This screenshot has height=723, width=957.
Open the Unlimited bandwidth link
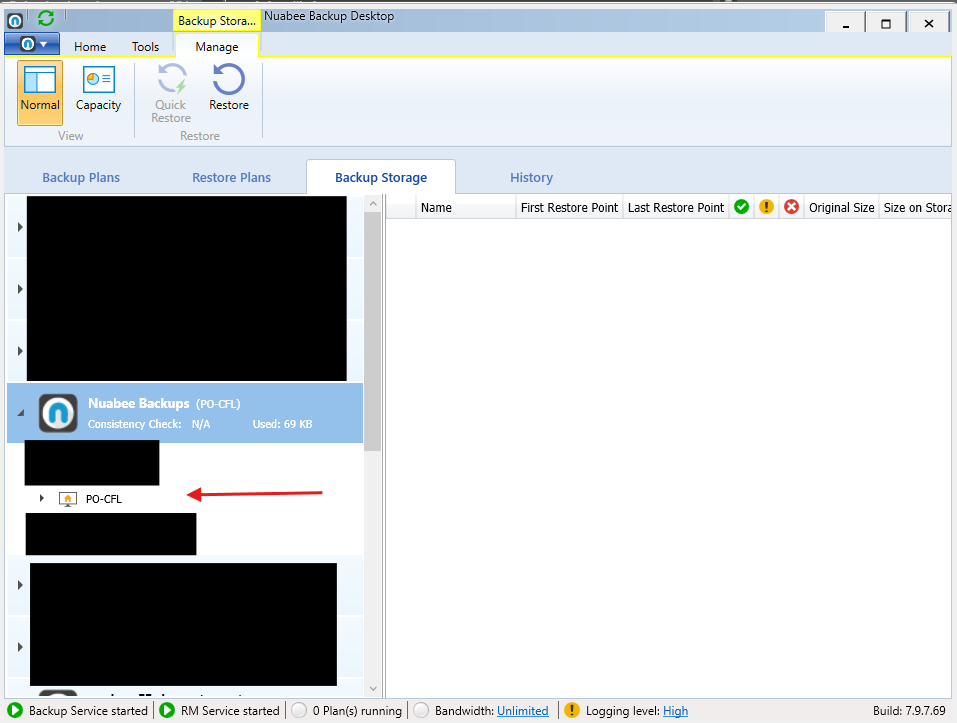[522, 711]
